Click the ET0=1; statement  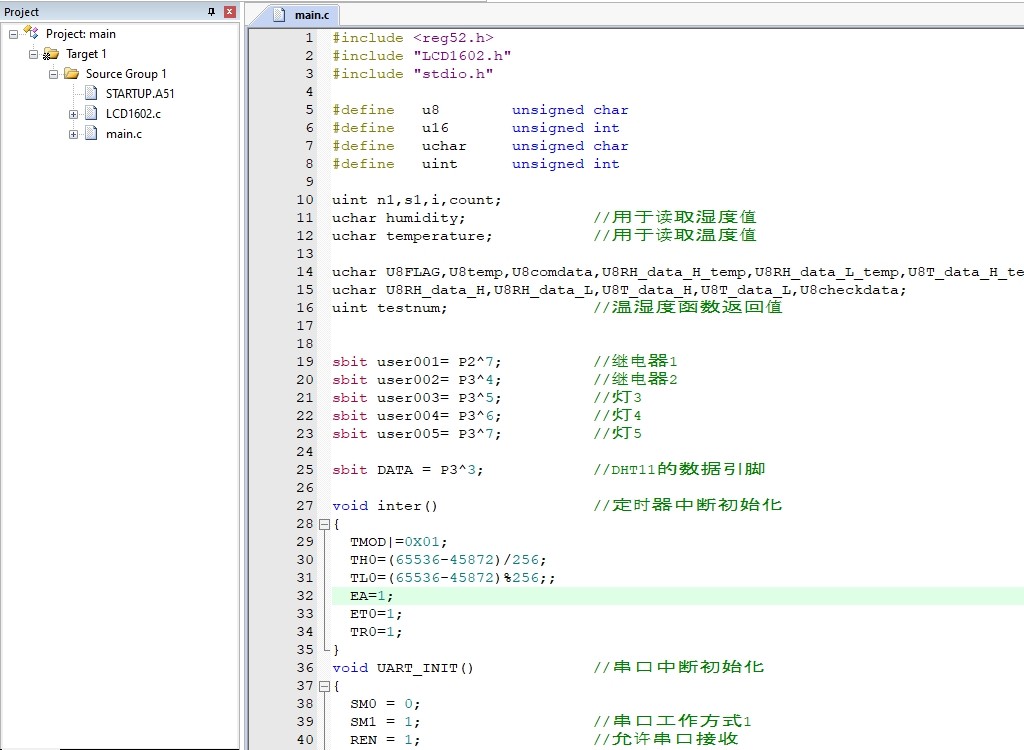(x=376, y=614)
